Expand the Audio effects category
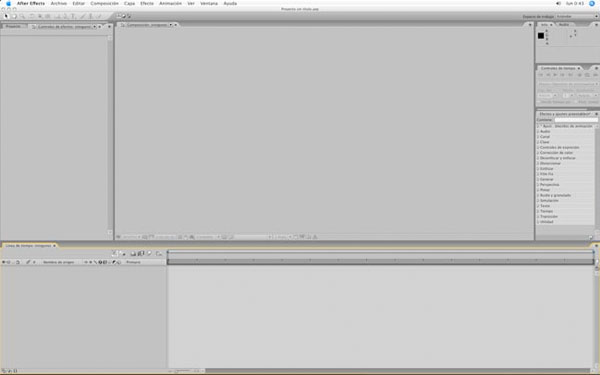The image size is (600, 375). tap(538, 131)
